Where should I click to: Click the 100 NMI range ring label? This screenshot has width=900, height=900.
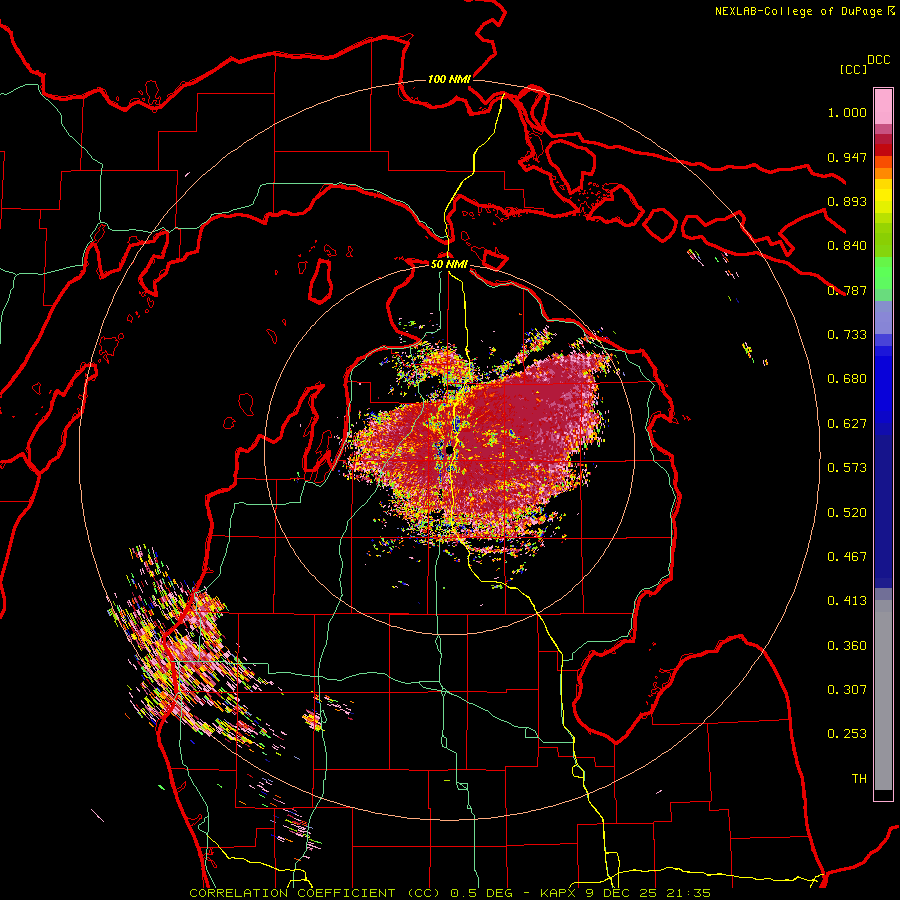(449, 79)
